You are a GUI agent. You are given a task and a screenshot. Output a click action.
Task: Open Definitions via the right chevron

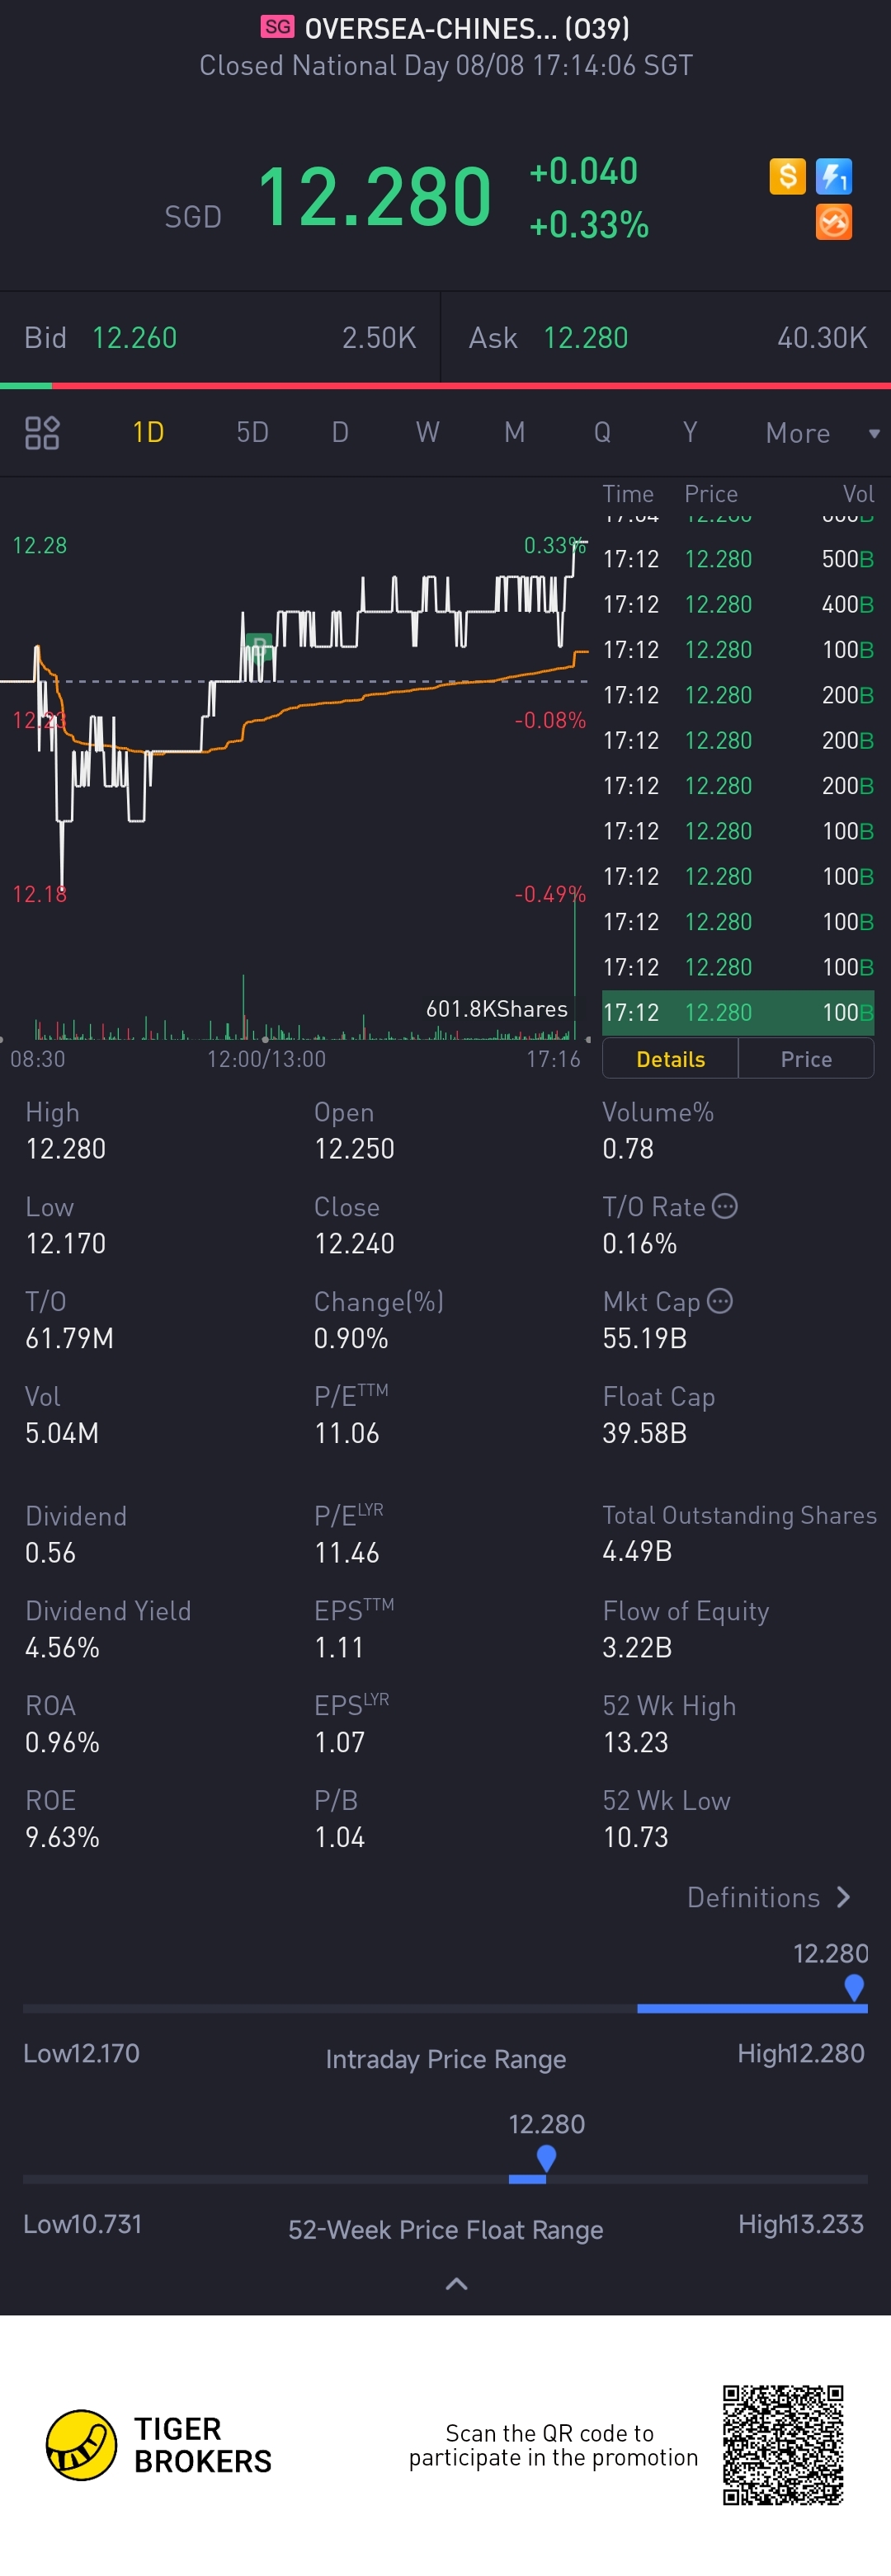click(x=843, y=1897)
